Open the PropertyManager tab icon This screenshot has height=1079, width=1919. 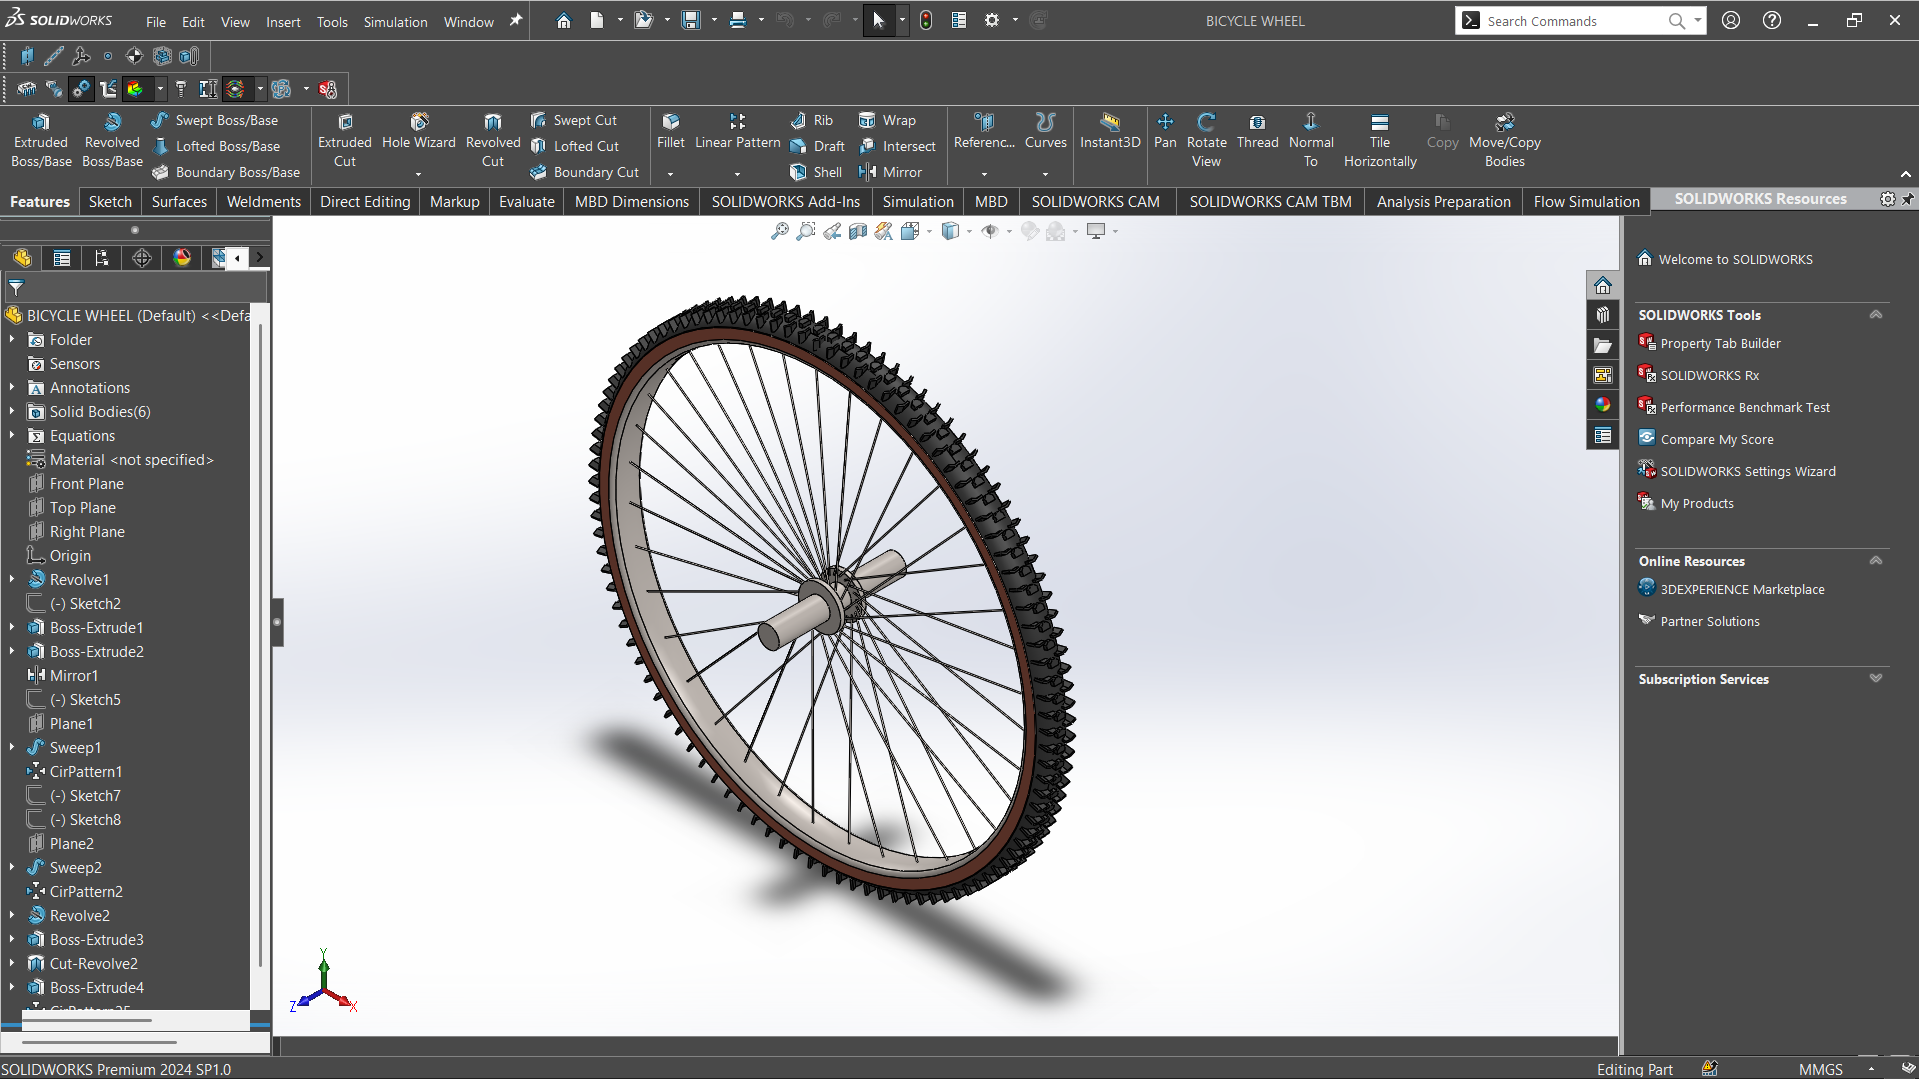(x=62, y=258)
